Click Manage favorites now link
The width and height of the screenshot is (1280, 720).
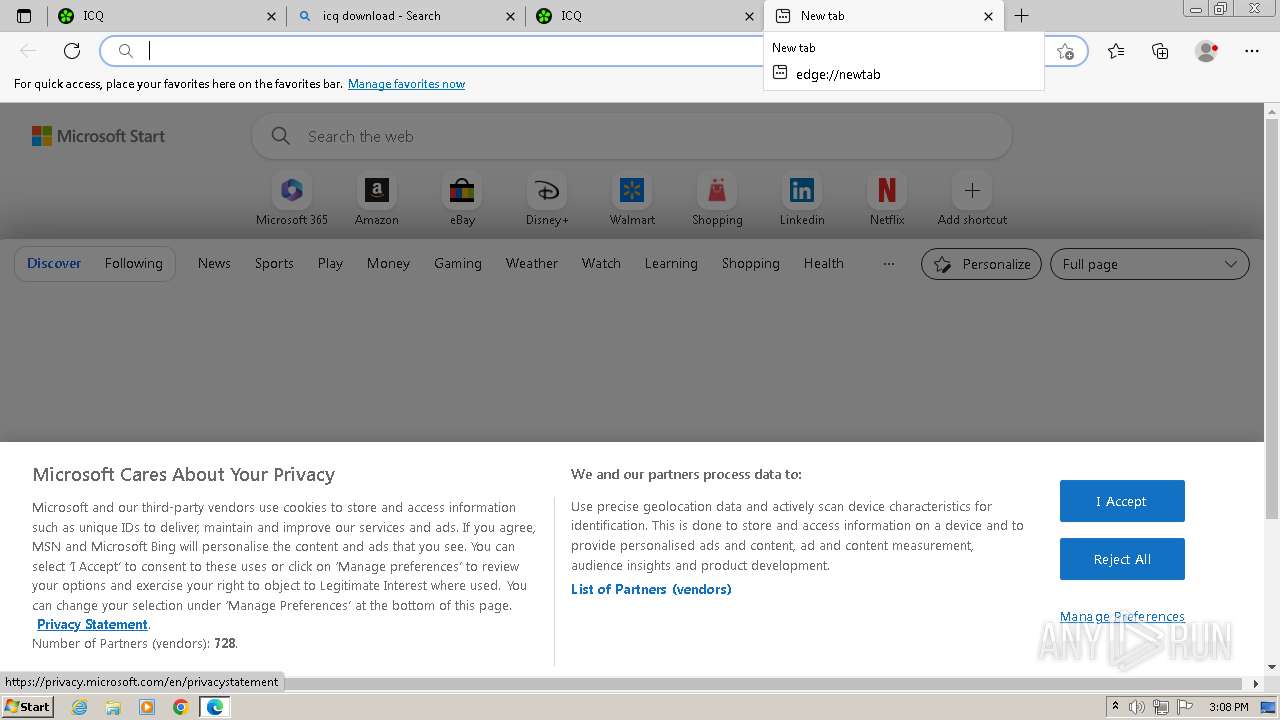[x=406, y=84]
